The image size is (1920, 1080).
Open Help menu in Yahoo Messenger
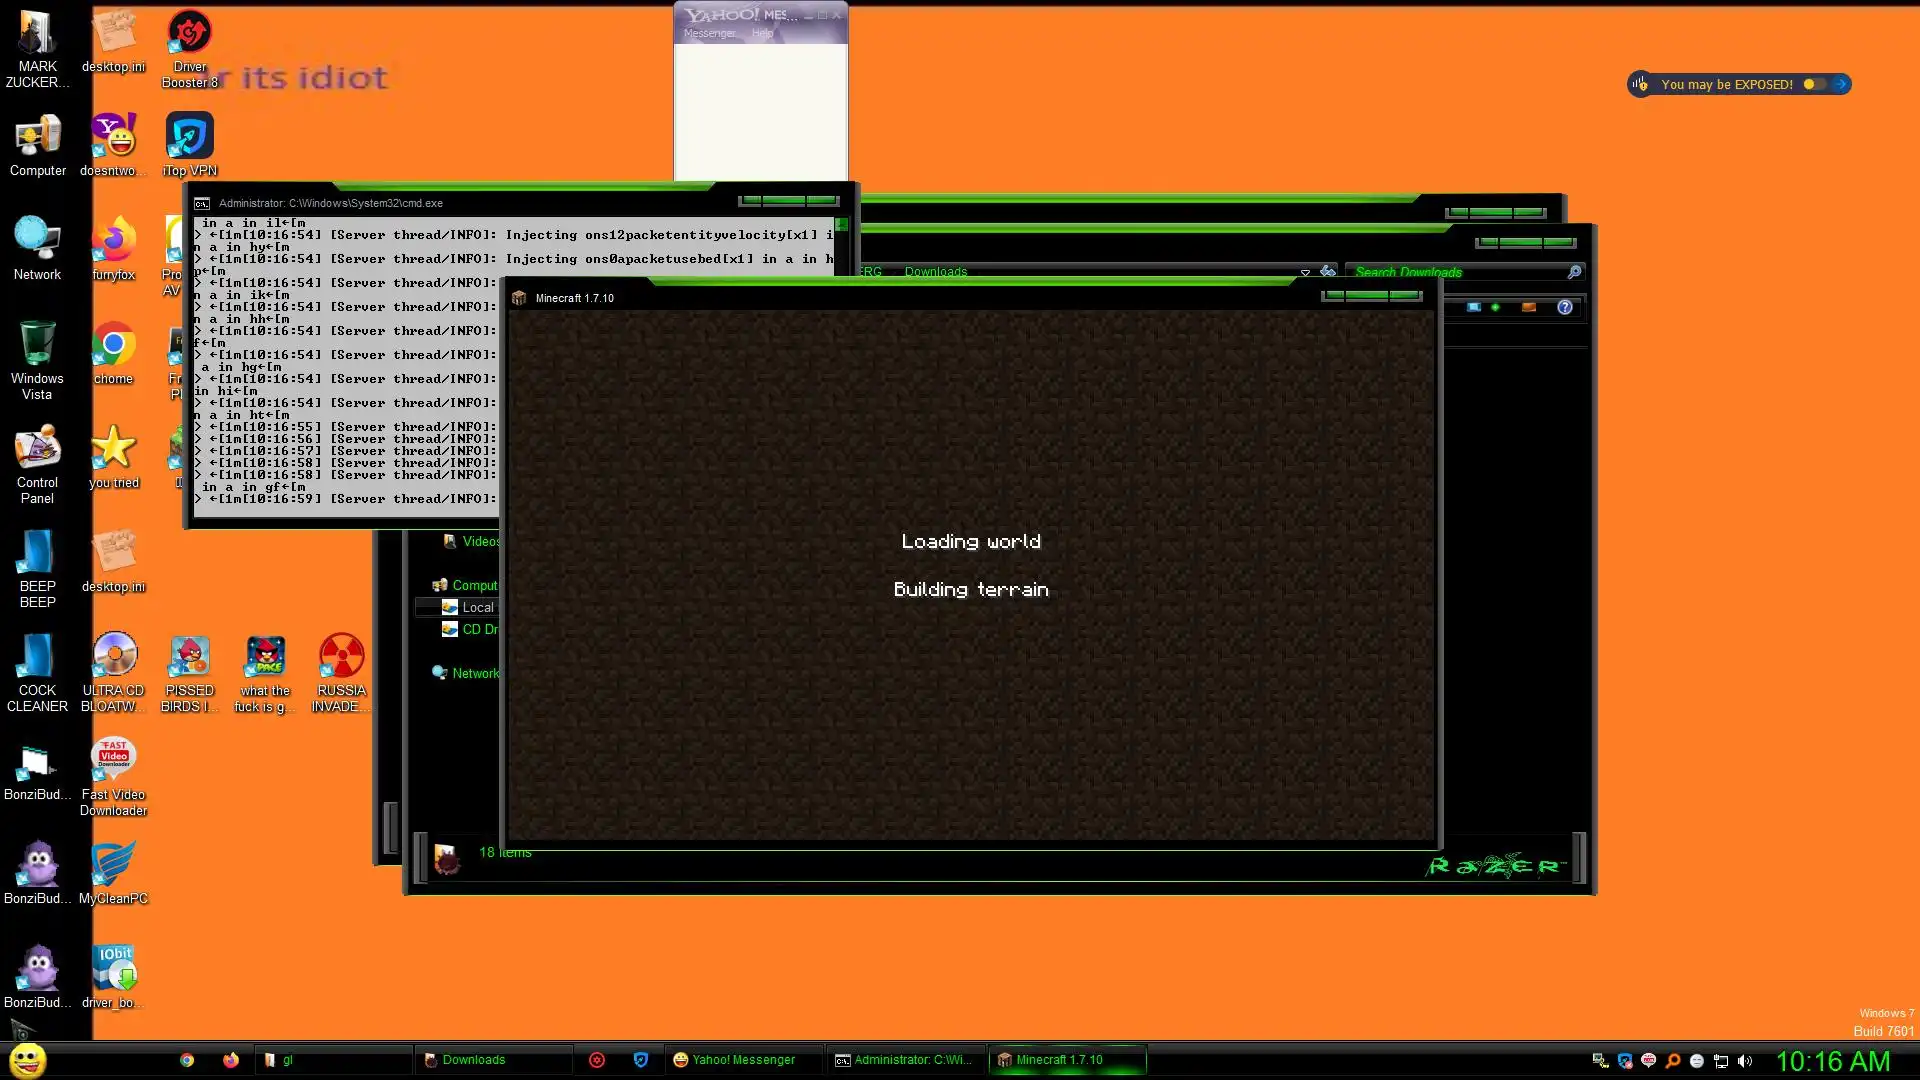[762, 33]
